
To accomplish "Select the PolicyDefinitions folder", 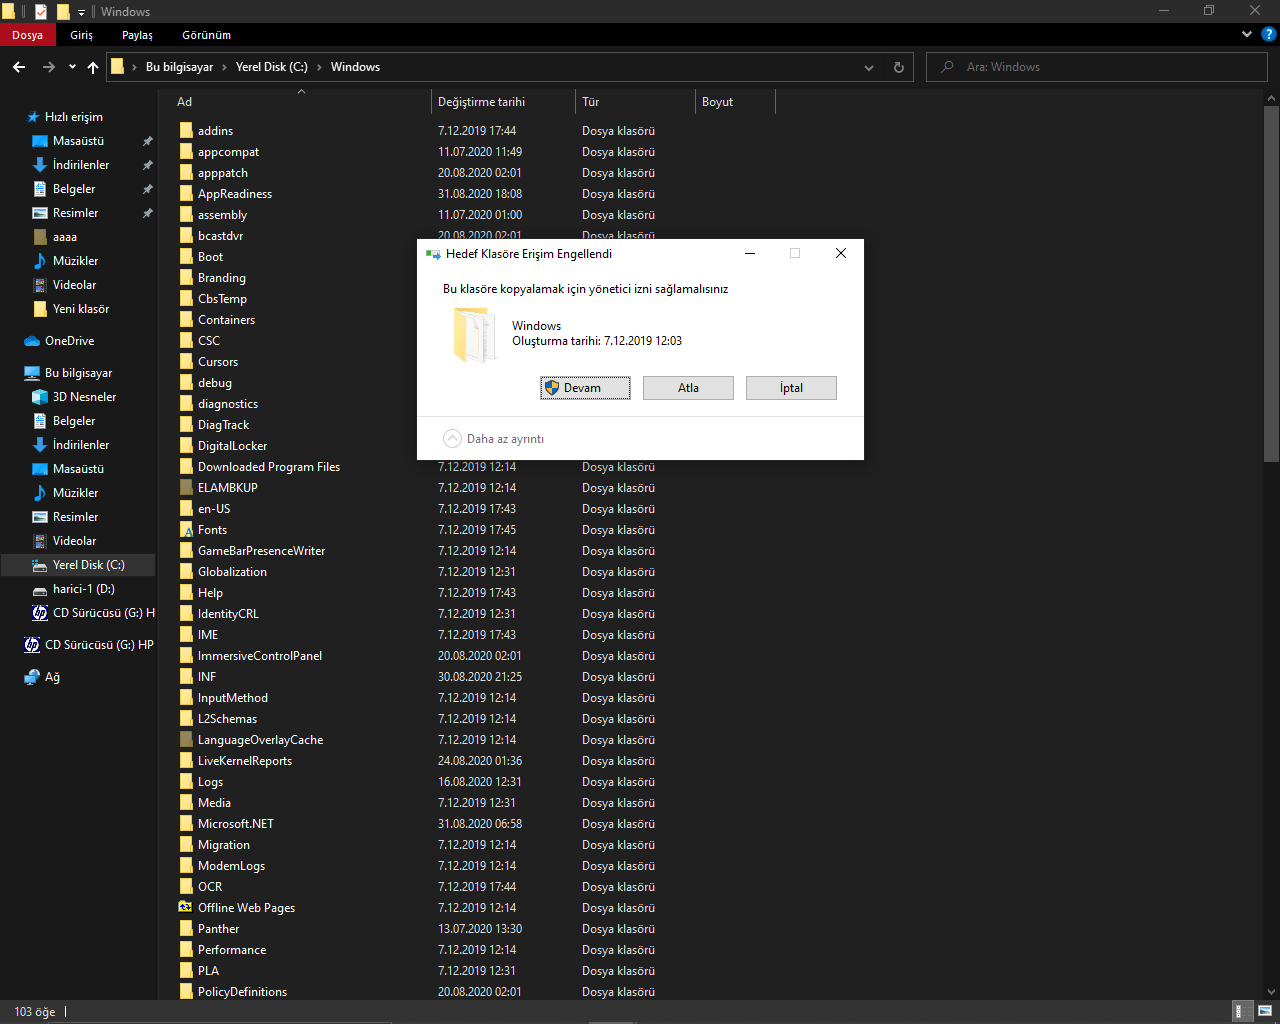I will tap(242, 992).
